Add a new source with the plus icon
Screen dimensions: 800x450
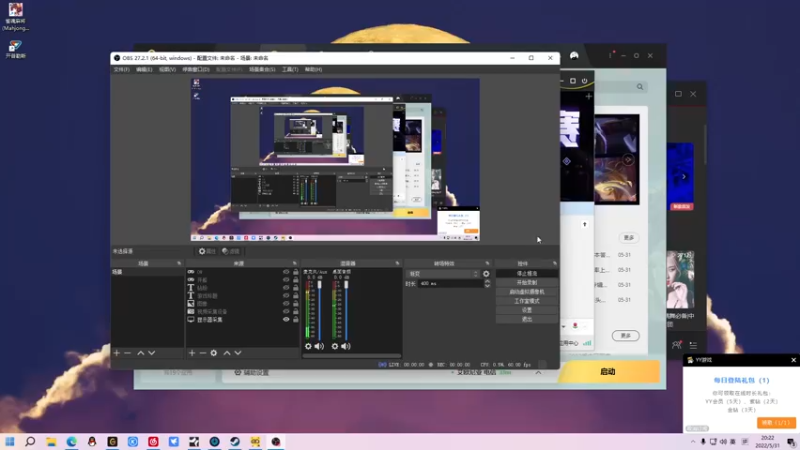[x=192, y=353]
